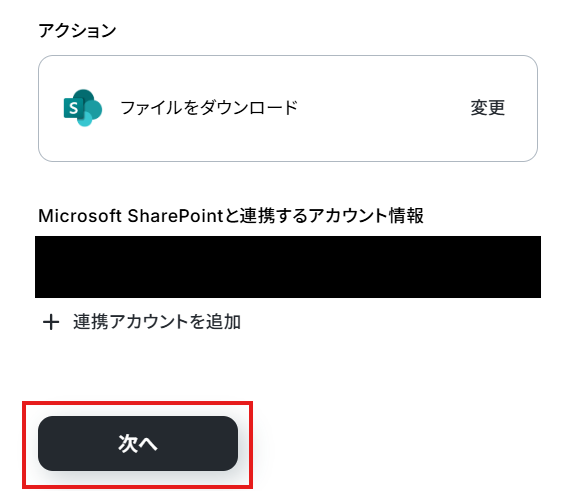Click the dark button's left rounded edge
The image size is (586, 491).
coord(47,444)
